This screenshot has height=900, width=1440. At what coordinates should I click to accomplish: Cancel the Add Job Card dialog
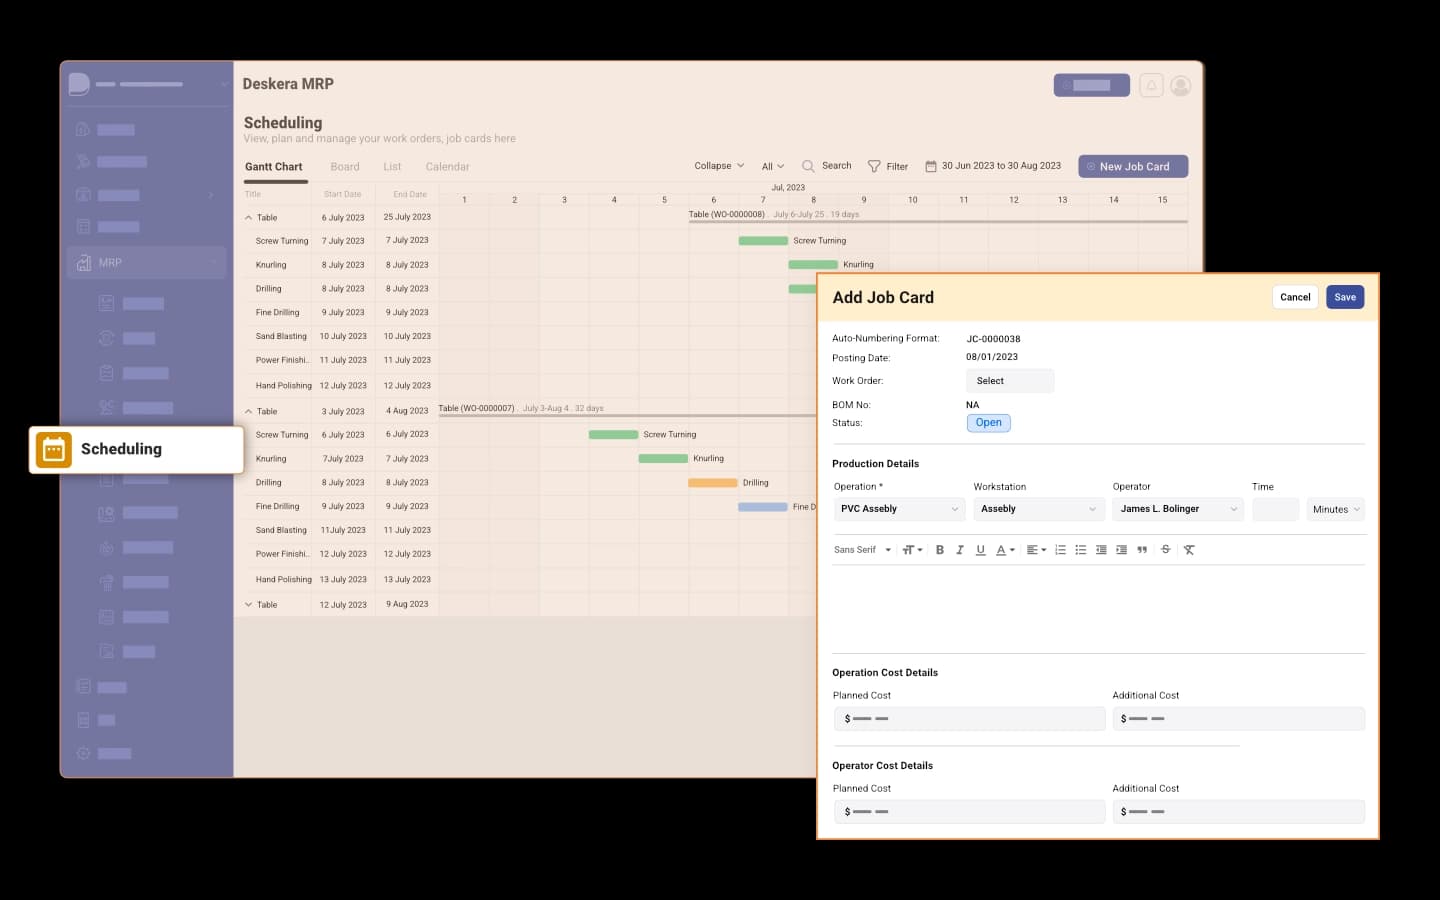coord(1295,297)
